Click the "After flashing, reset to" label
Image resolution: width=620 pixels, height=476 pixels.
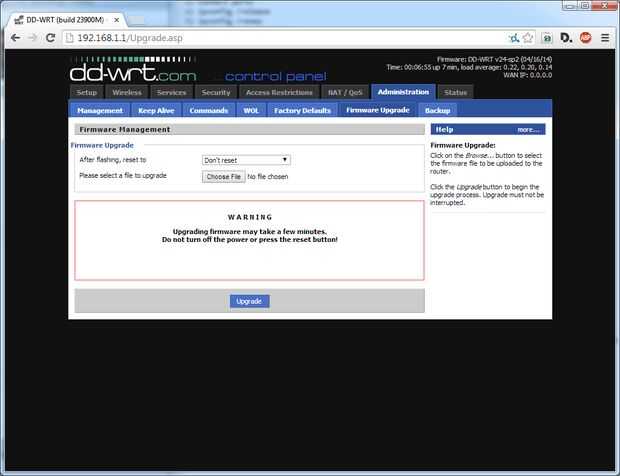pyautogui.click(x=113, y=160)
